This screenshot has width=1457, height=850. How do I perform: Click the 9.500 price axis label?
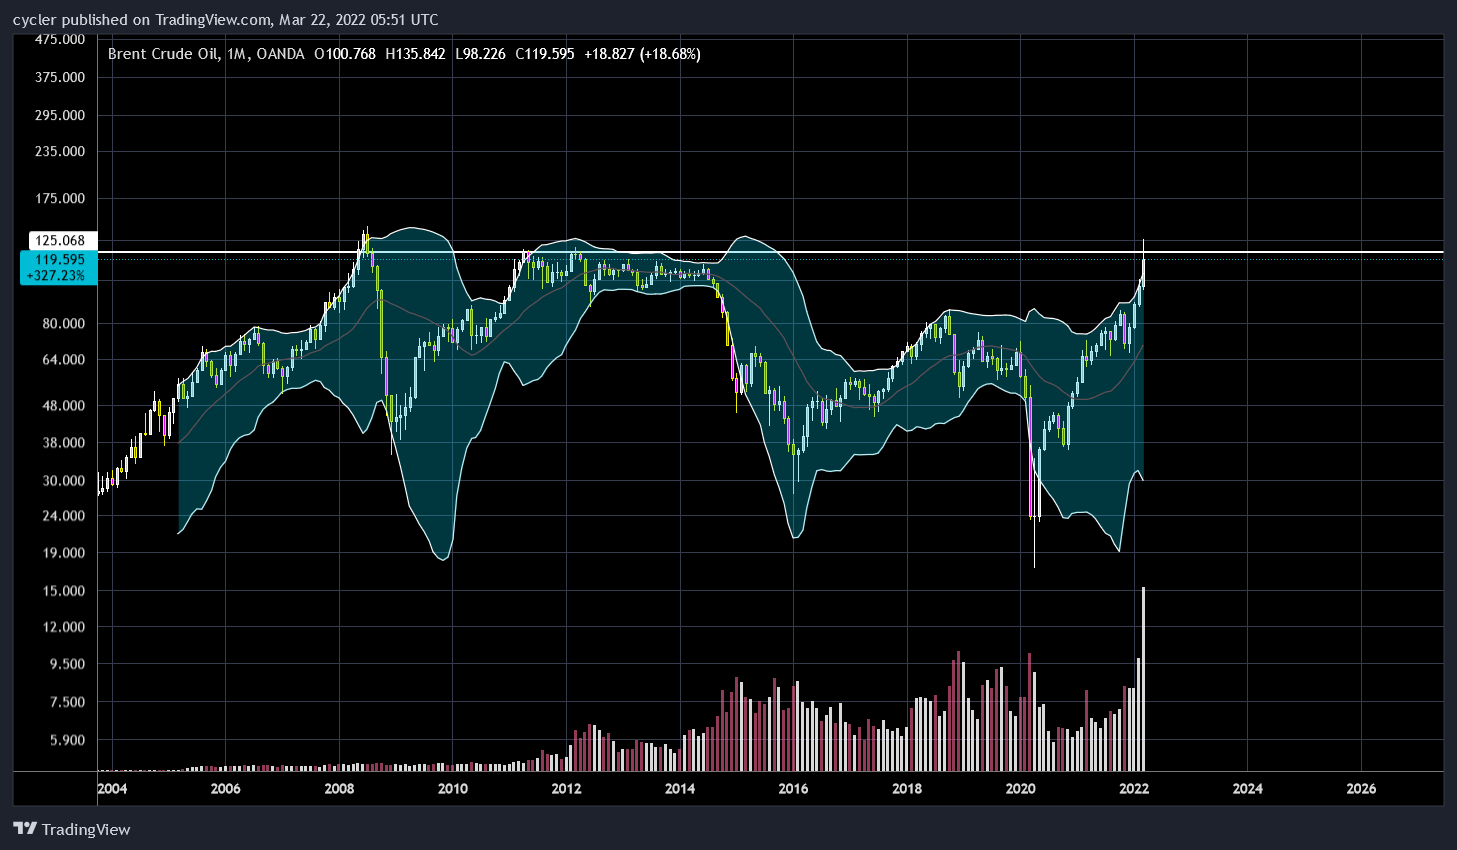pyautogui.click(x=66, y=664)
